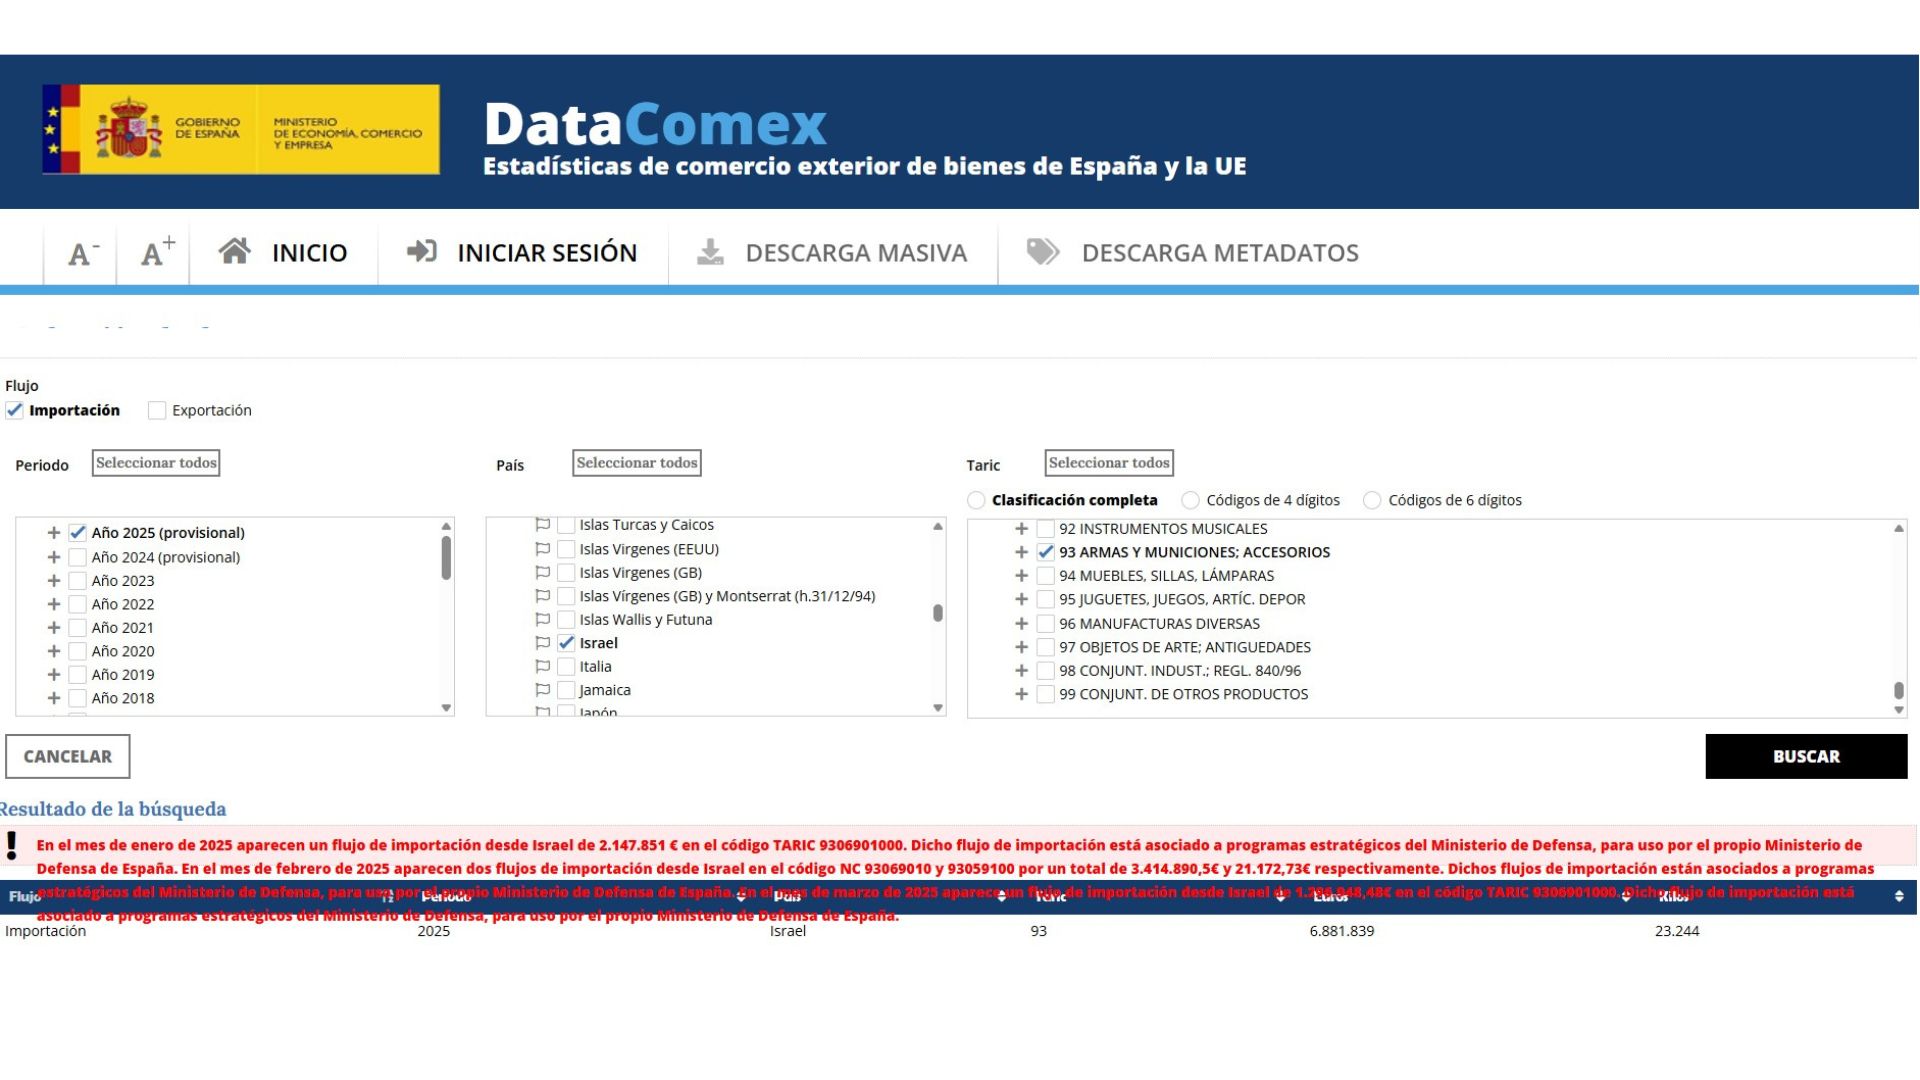The width and height of the screenshot is (1920, 1080).
Task: Click Seleccionar todos for Taric
Action: [x=1109, y=463]
